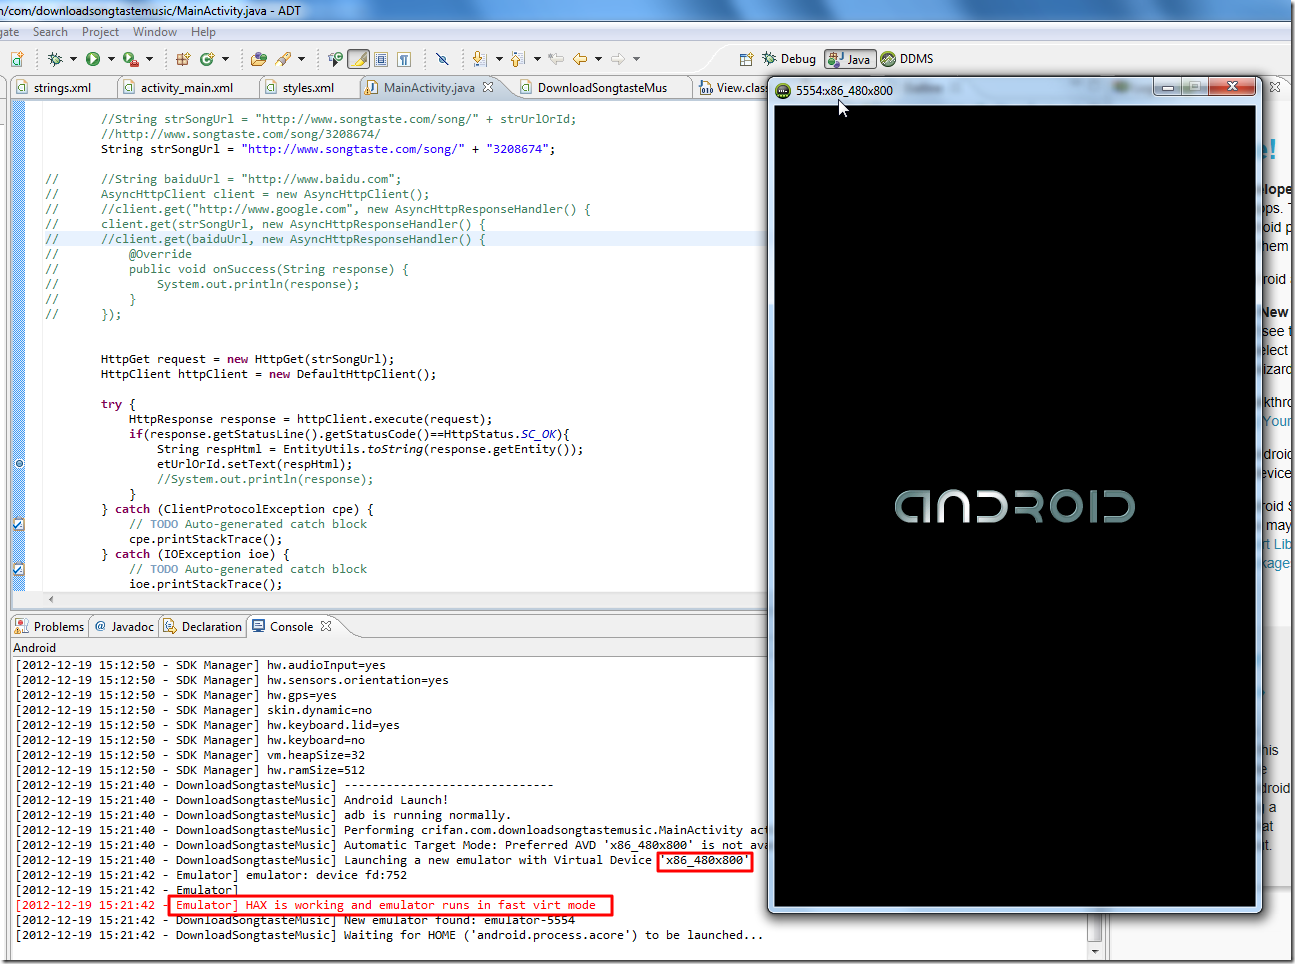Click the console line 'adb is running normally.'

click(263, 815)
